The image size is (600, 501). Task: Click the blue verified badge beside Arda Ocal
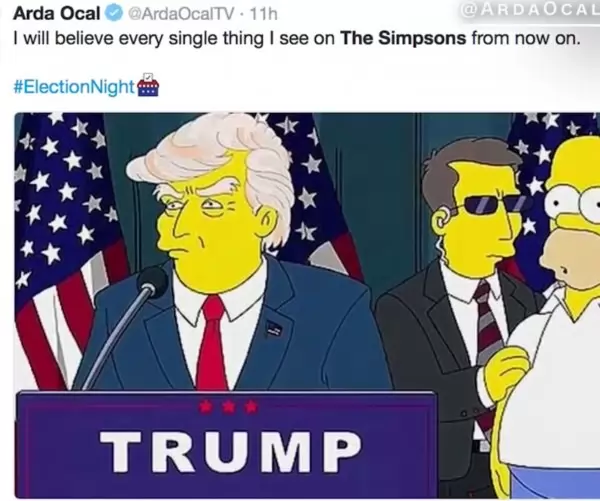point(114,14)
